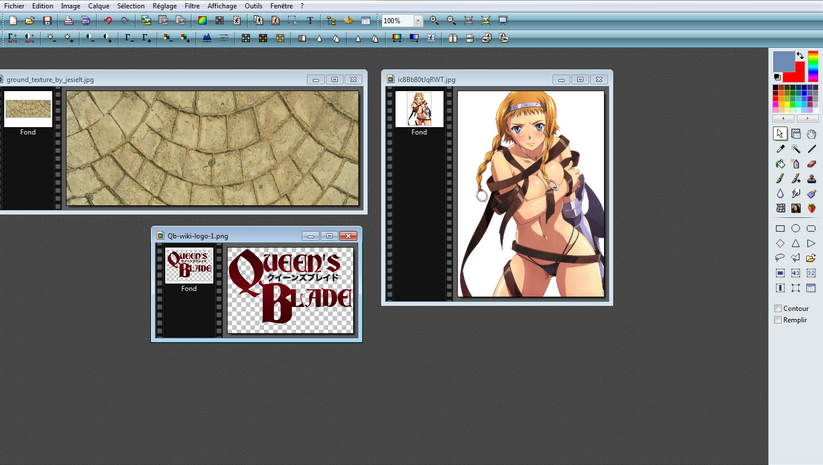The image size is (823, 465).
Task: Open the image explorer icon
Action: coord(331,20)
